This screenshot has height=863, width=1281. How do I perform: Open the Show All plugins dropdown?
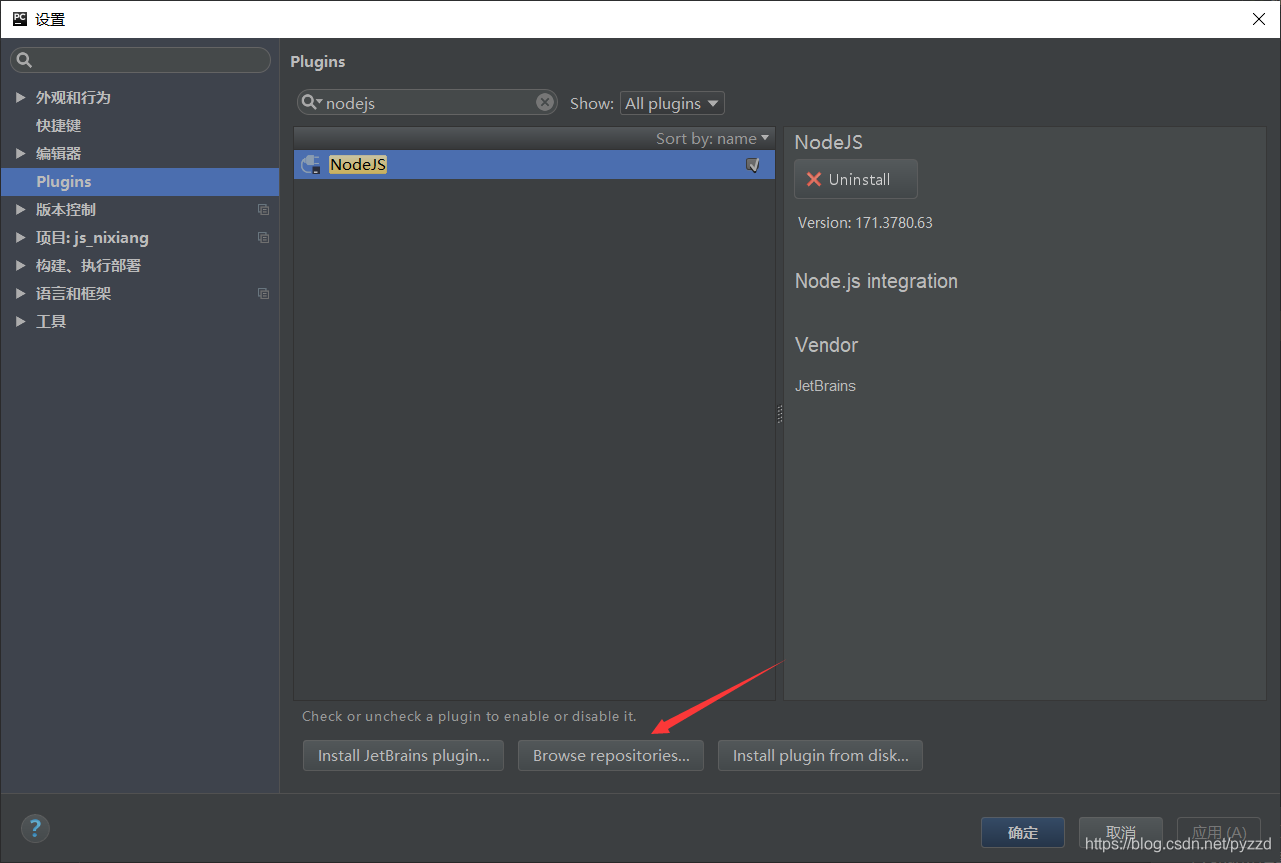[672, 103]
